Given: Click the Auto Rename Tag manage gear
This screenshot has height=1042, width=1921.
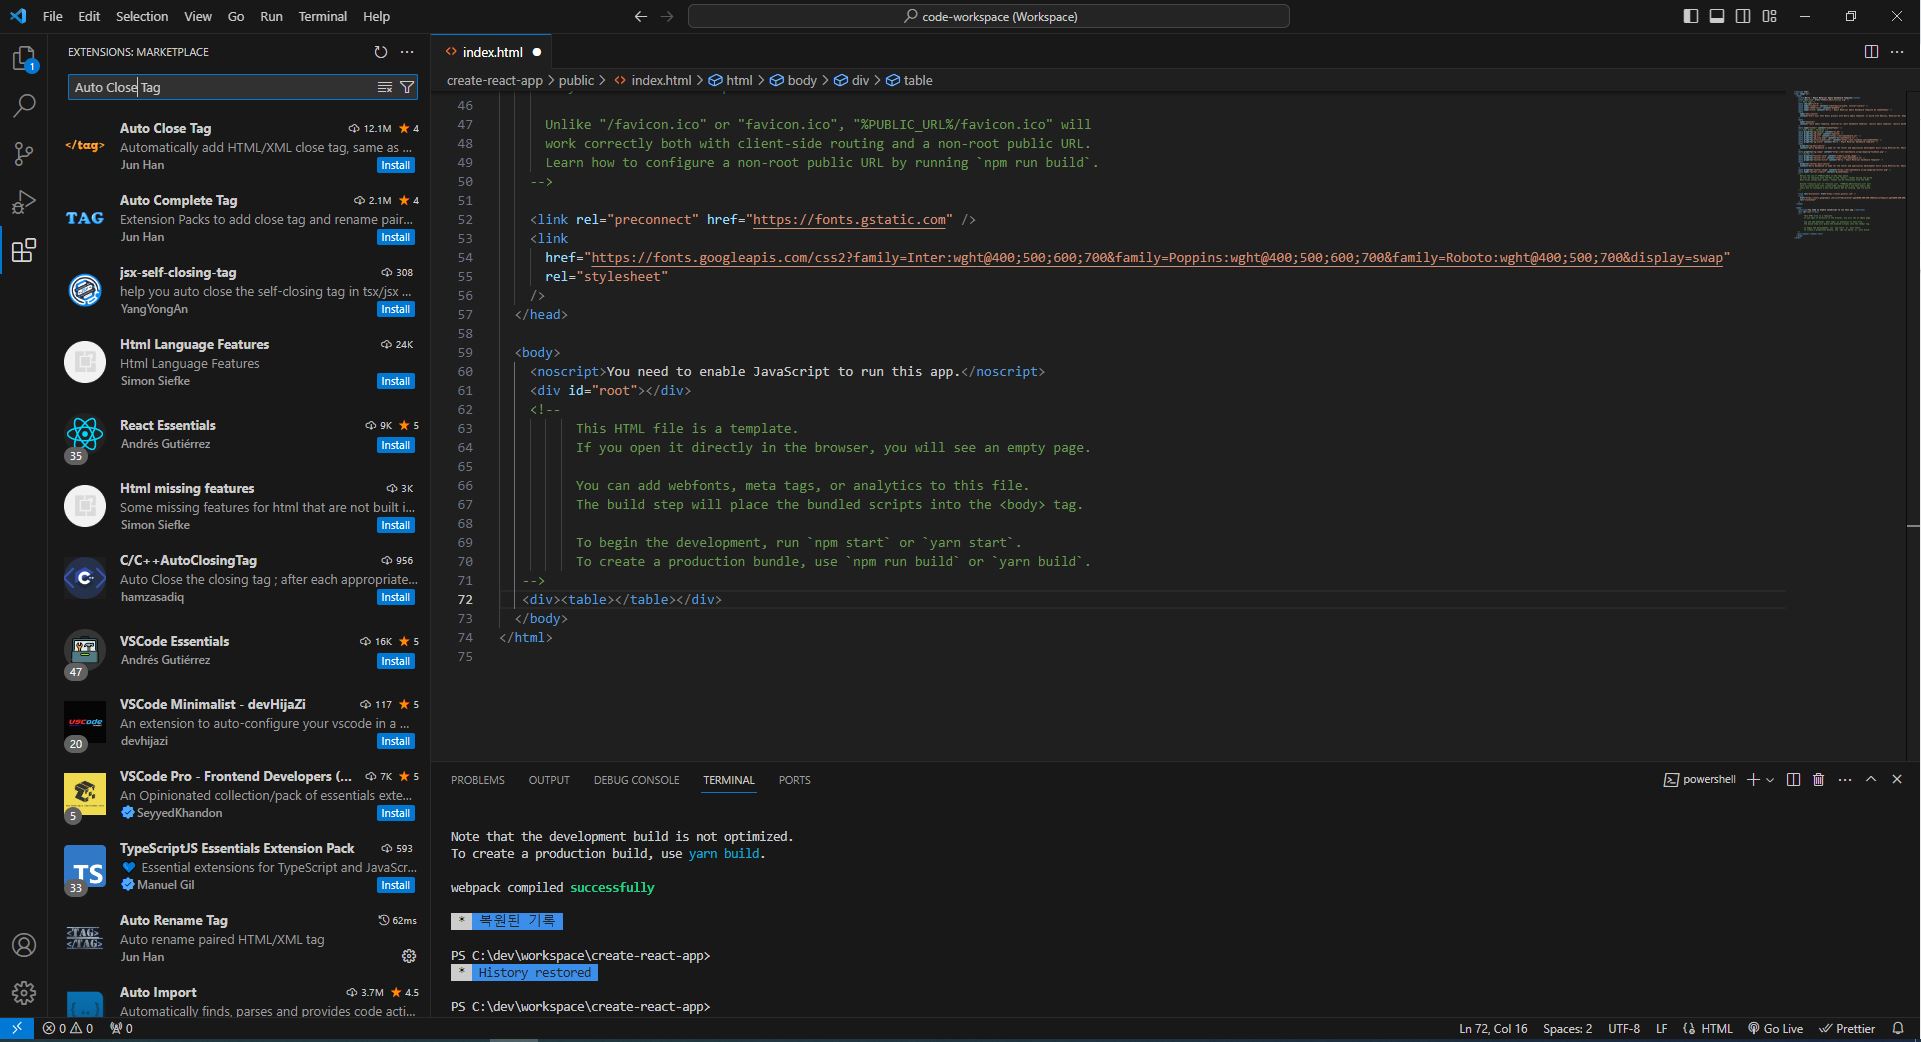Looking at the screenshot, I should pyautogui.click(x=409, y=957).
